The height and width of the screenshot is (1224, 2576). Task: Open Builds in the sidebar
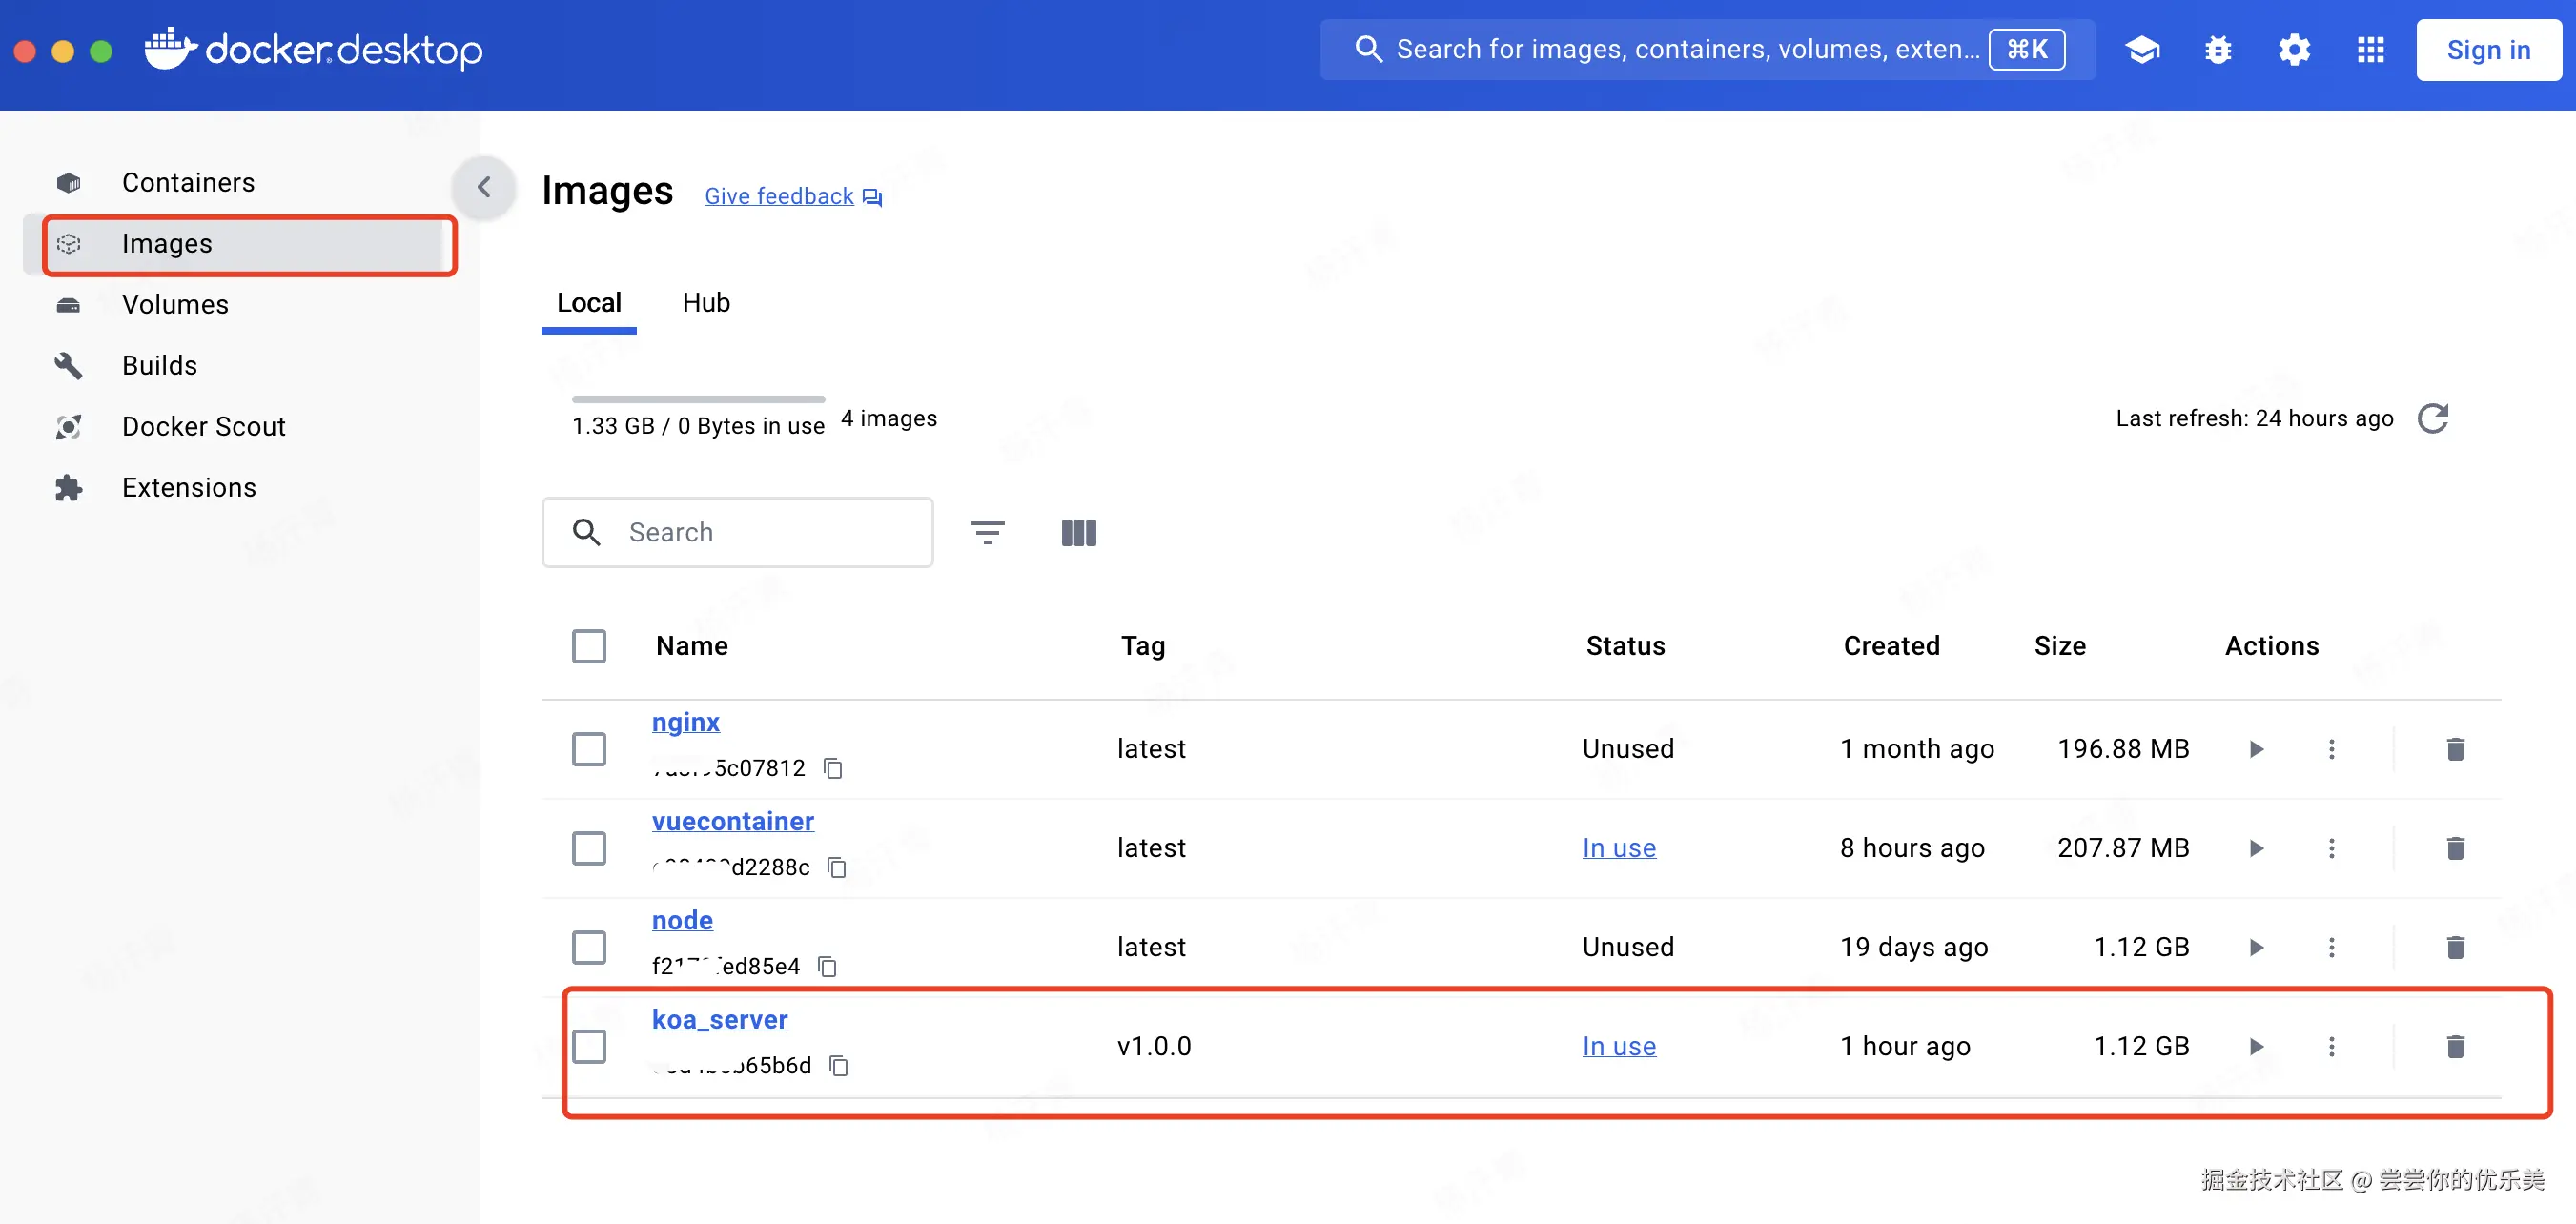(x=240, y=365)
